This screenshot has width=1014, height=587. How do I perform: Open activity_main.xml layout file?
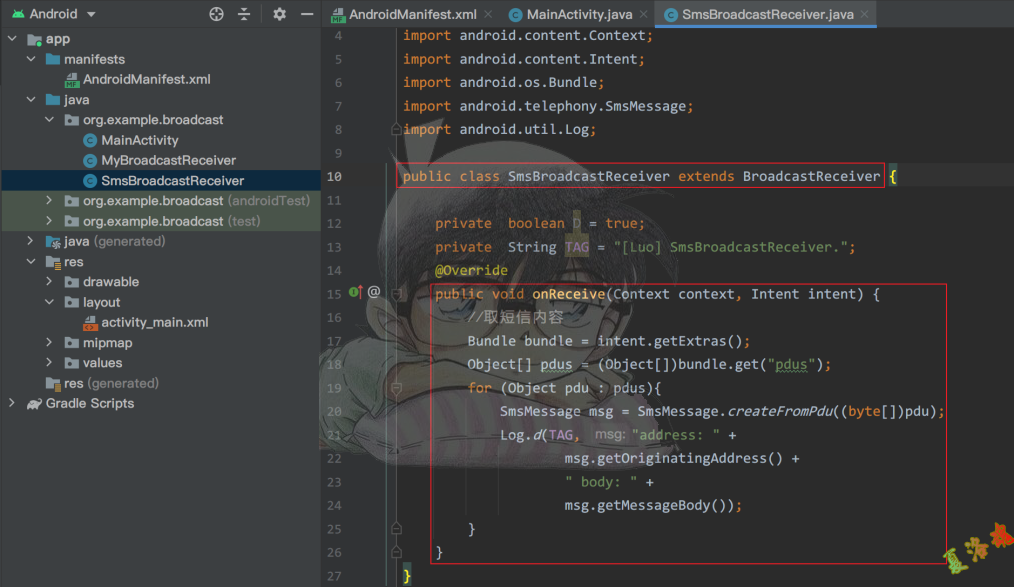tap(154, 322)
